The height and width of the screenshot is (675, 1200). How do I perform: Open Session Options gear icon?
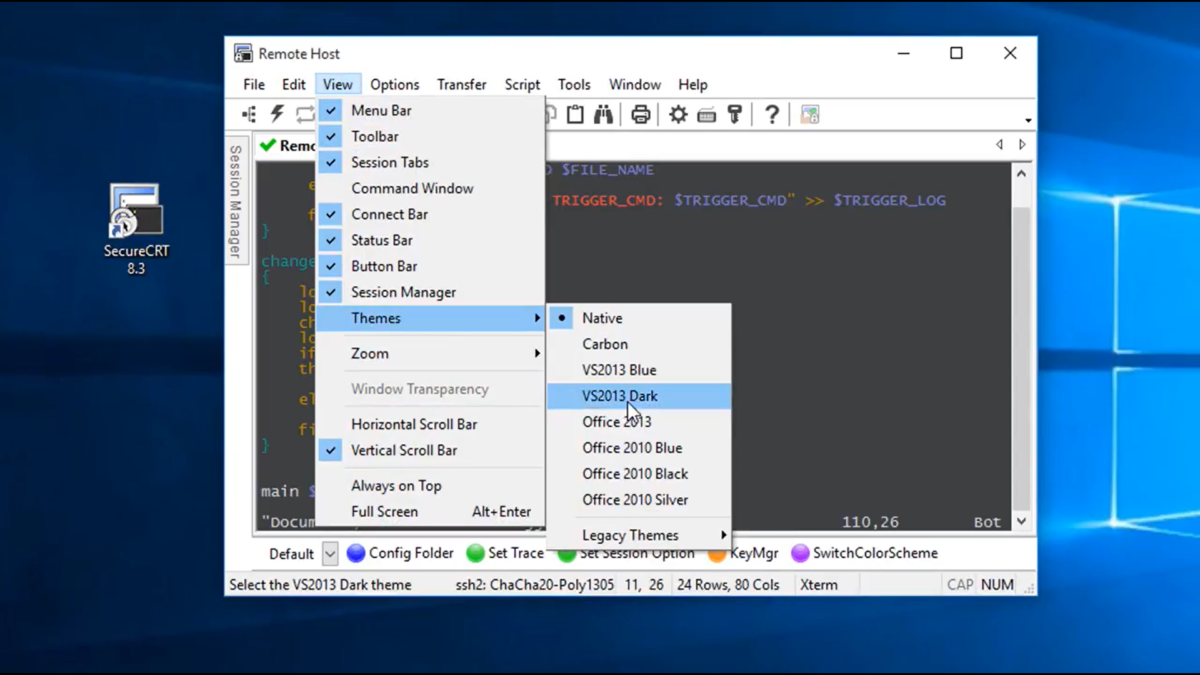678,115
